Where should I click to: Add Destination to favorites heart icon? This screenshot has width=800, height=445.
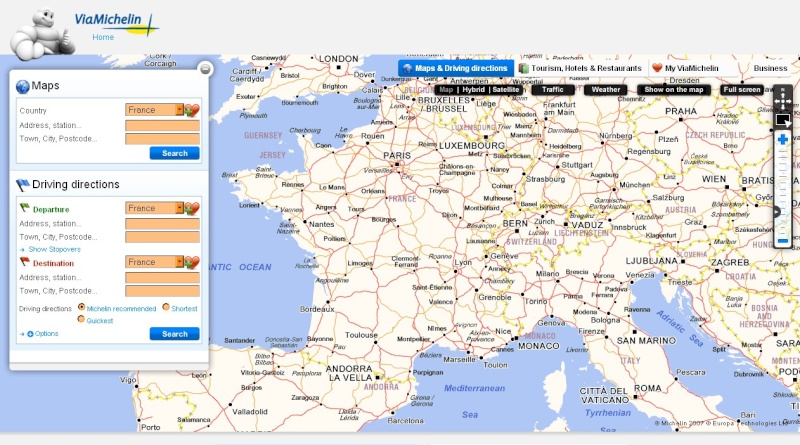tap(192, 262)
